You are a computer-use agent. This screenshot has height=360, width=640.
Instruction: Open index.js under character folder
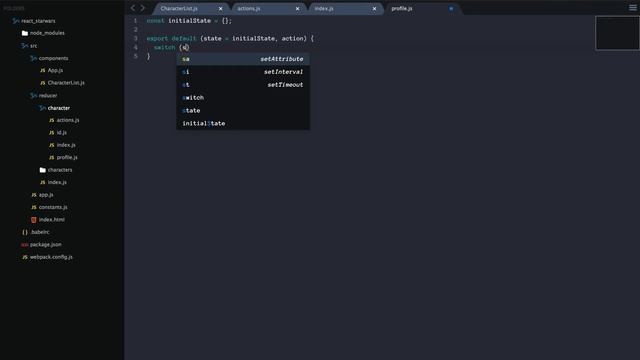pos(66,145)
